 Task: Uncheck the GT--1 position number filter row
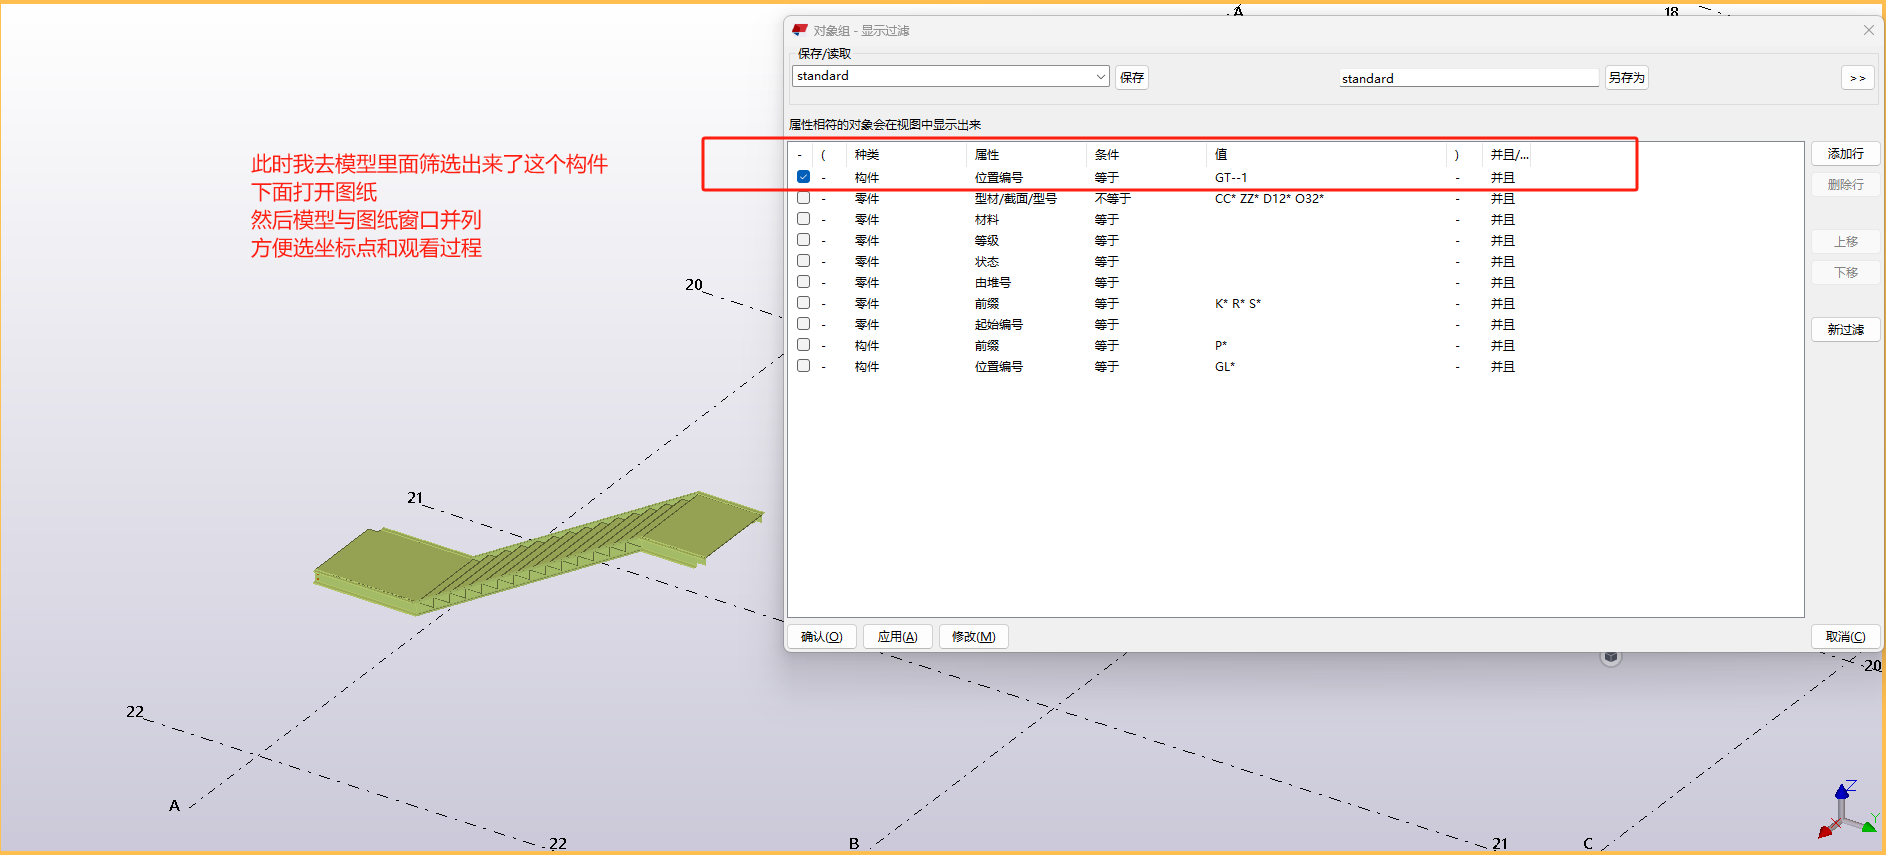[x=803, y=177]
